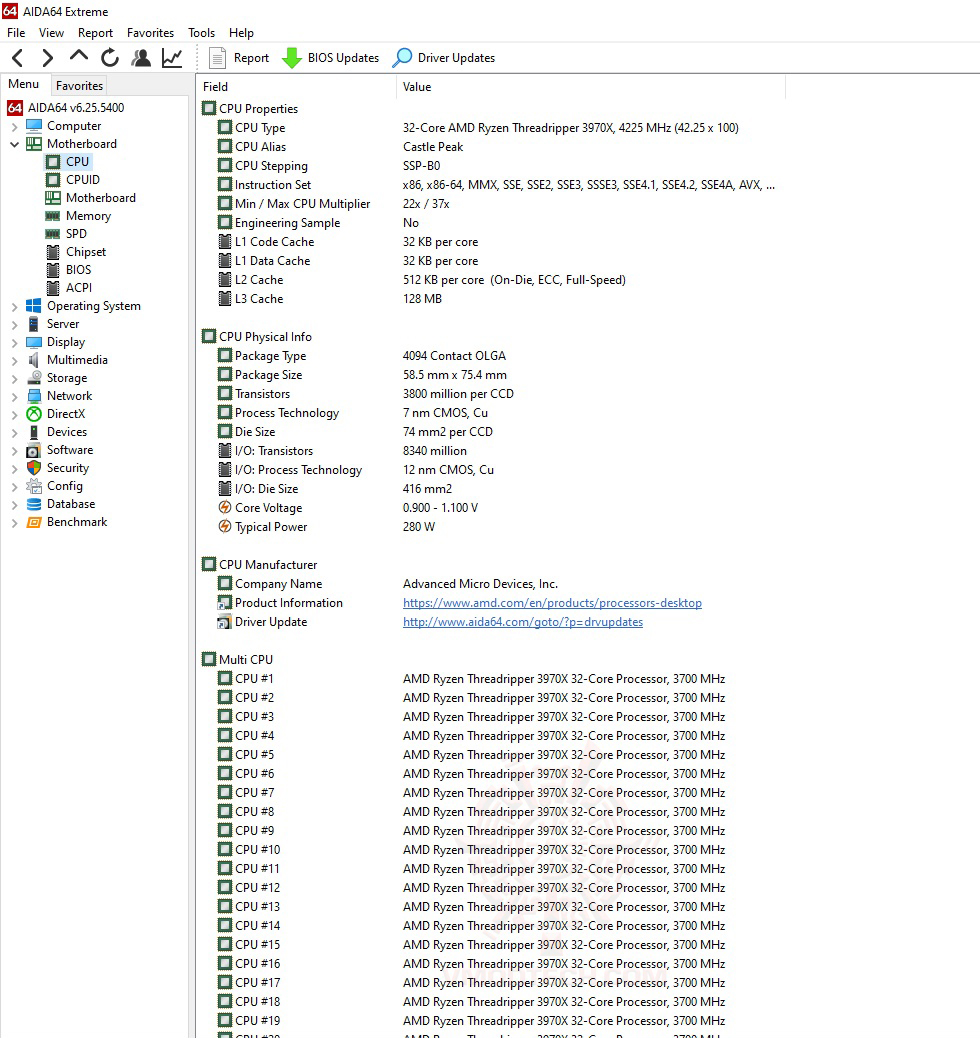Open the SPD page in the tree

[x=76, y=234]
